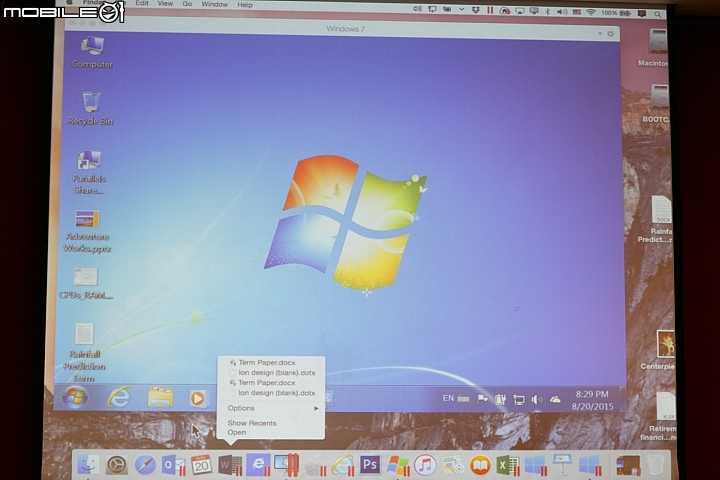The height and width of the screenshot is (480, 720).
Task: Click the Word icon in the Dock
Action: [x=230, y=465]
